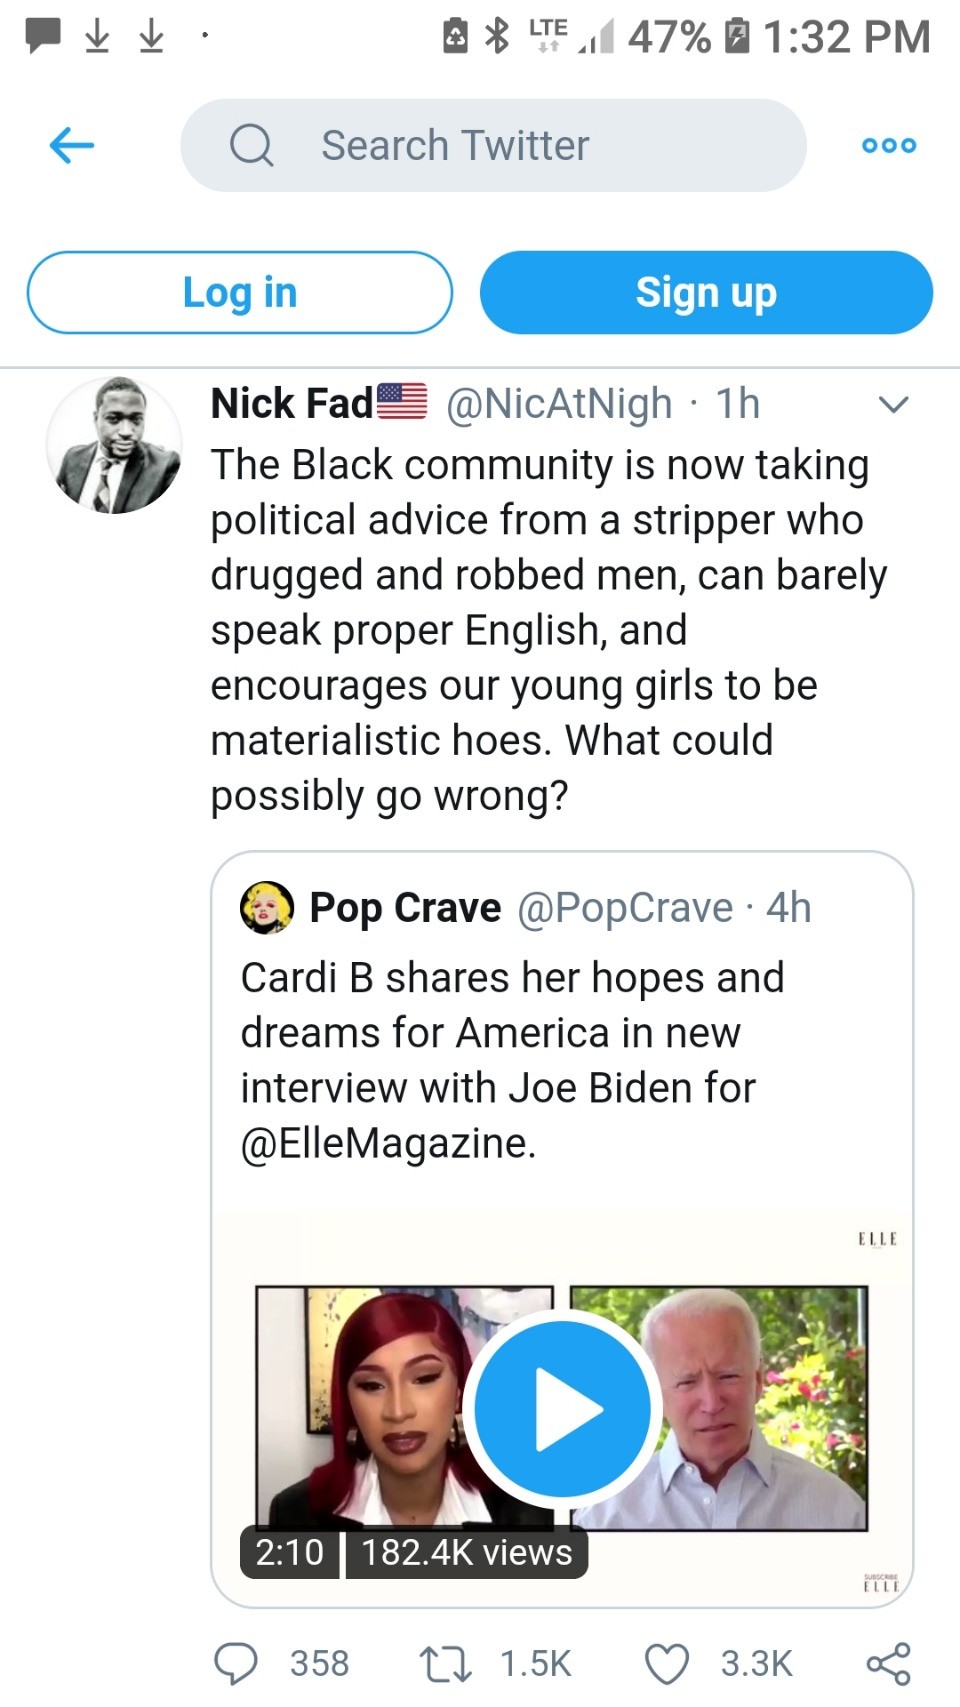Visit the @NicAtNigh handle
Image resolution: width=960 pixels, height=1707 pixels.
(558, 404)
